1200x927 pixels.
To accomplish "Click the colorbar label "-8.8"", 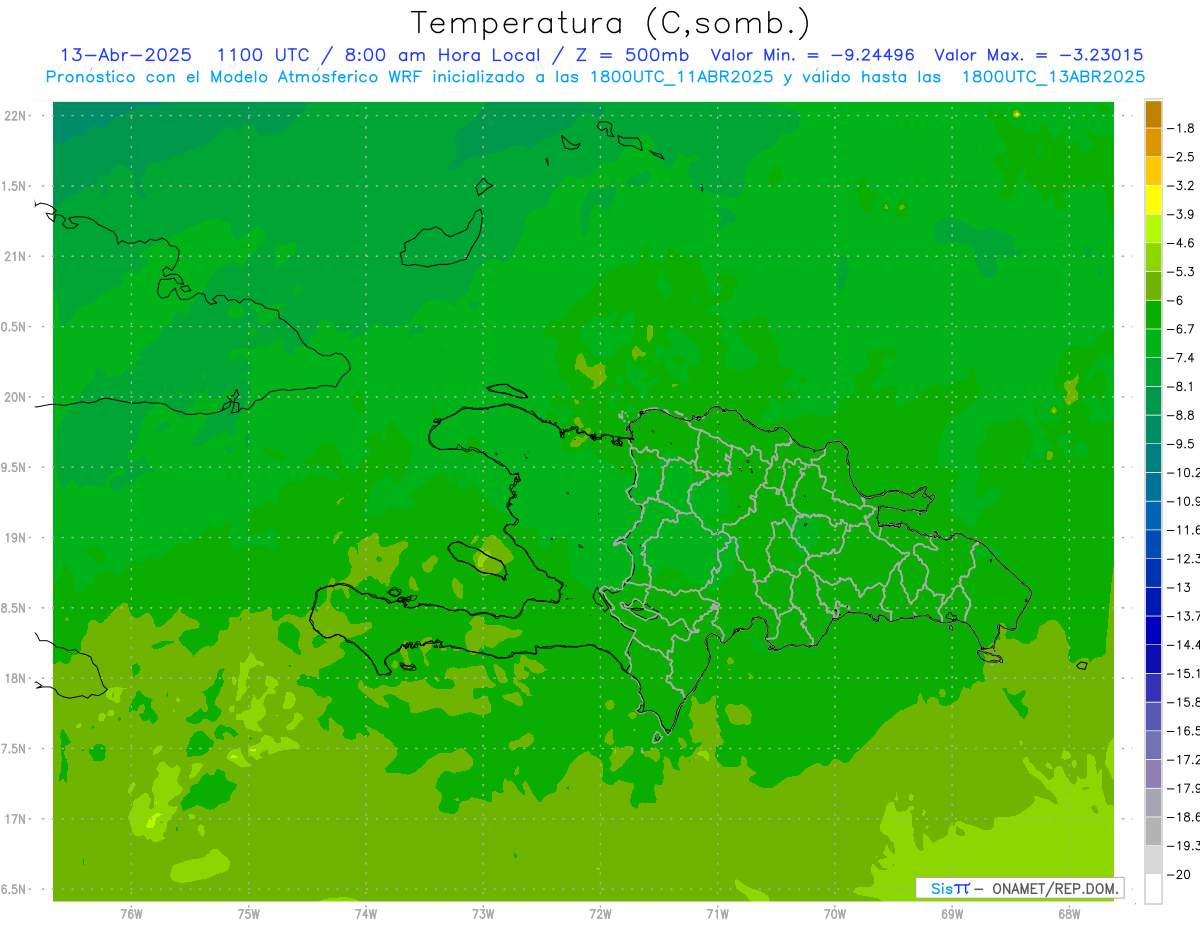I will pyautogui.click(x=1181, y=415).
